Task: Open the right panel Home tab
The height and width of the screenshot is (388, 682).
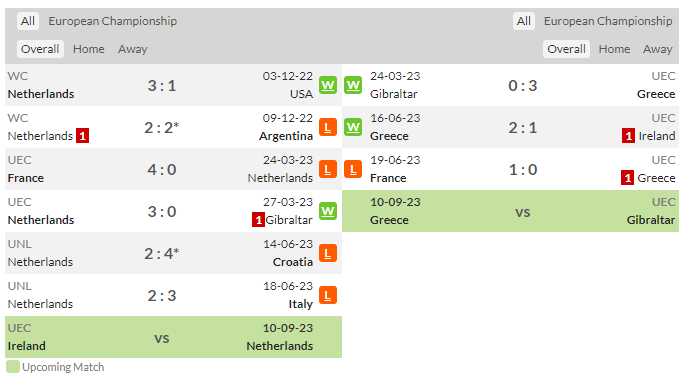Action: tap(614, 49)
